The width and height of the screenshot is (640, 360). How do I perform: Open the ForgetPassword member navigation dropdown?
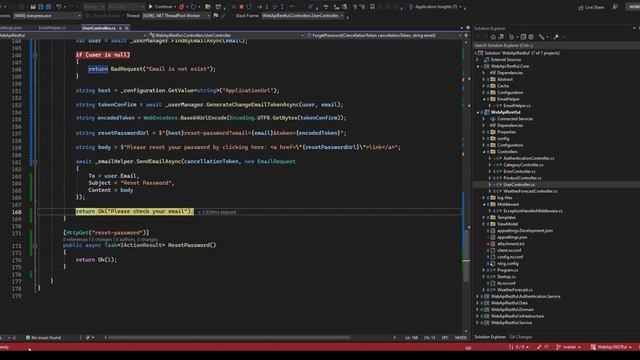pos(384,36)
